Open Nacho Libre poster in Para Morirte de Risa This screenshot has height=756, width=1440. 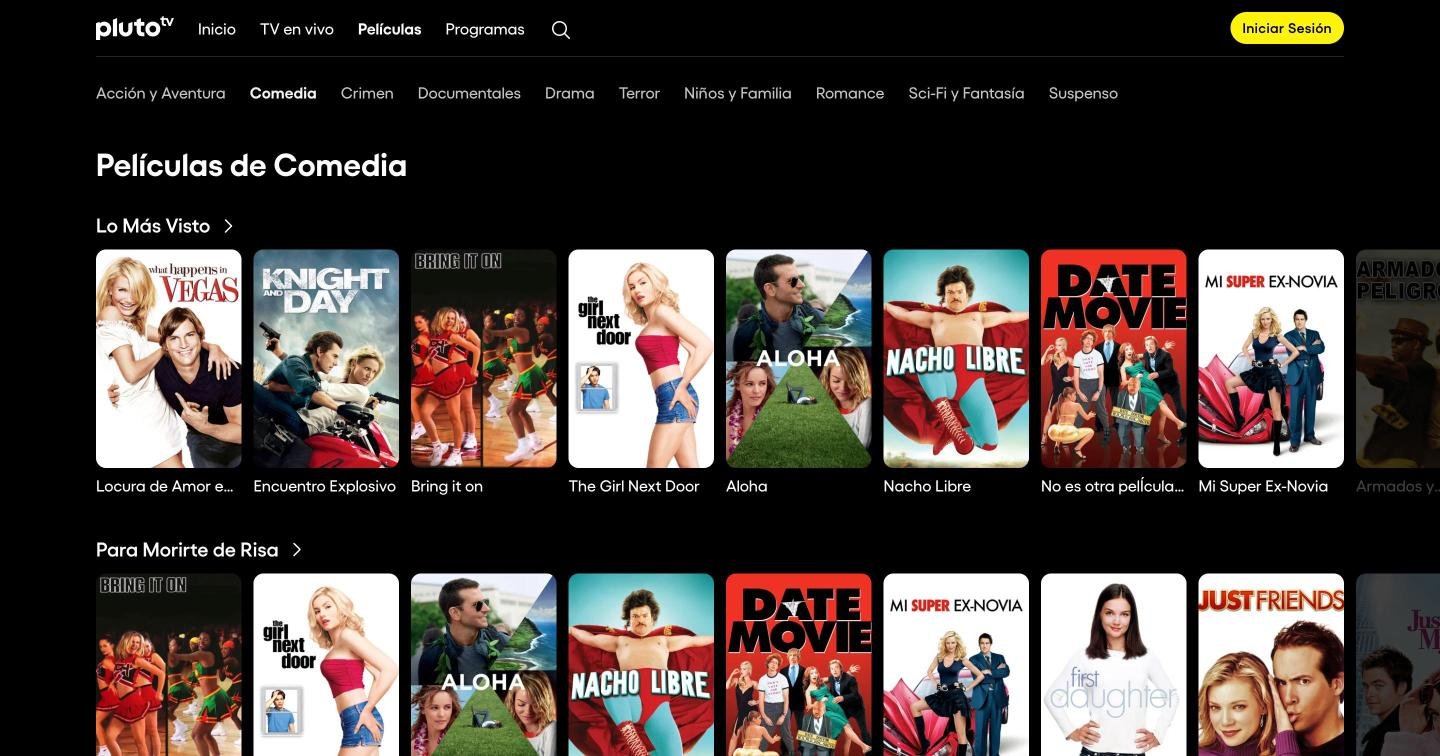641,664
